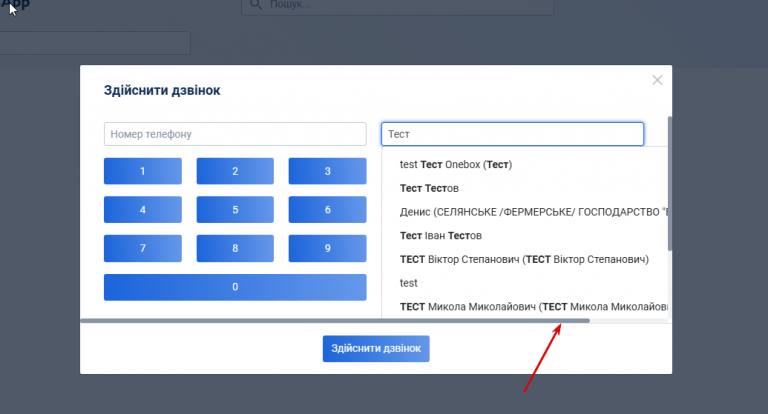This screenshot has width=768, height=414.
Task: Click the Номер телефону input field
Action: click(235, 134)
